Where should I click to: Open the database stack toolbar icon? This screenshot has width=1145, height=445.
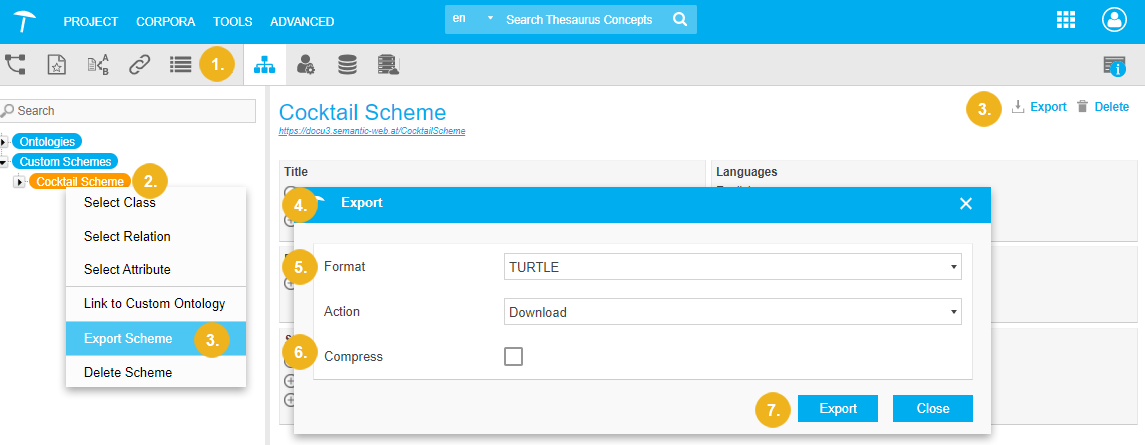pos(347,65)
